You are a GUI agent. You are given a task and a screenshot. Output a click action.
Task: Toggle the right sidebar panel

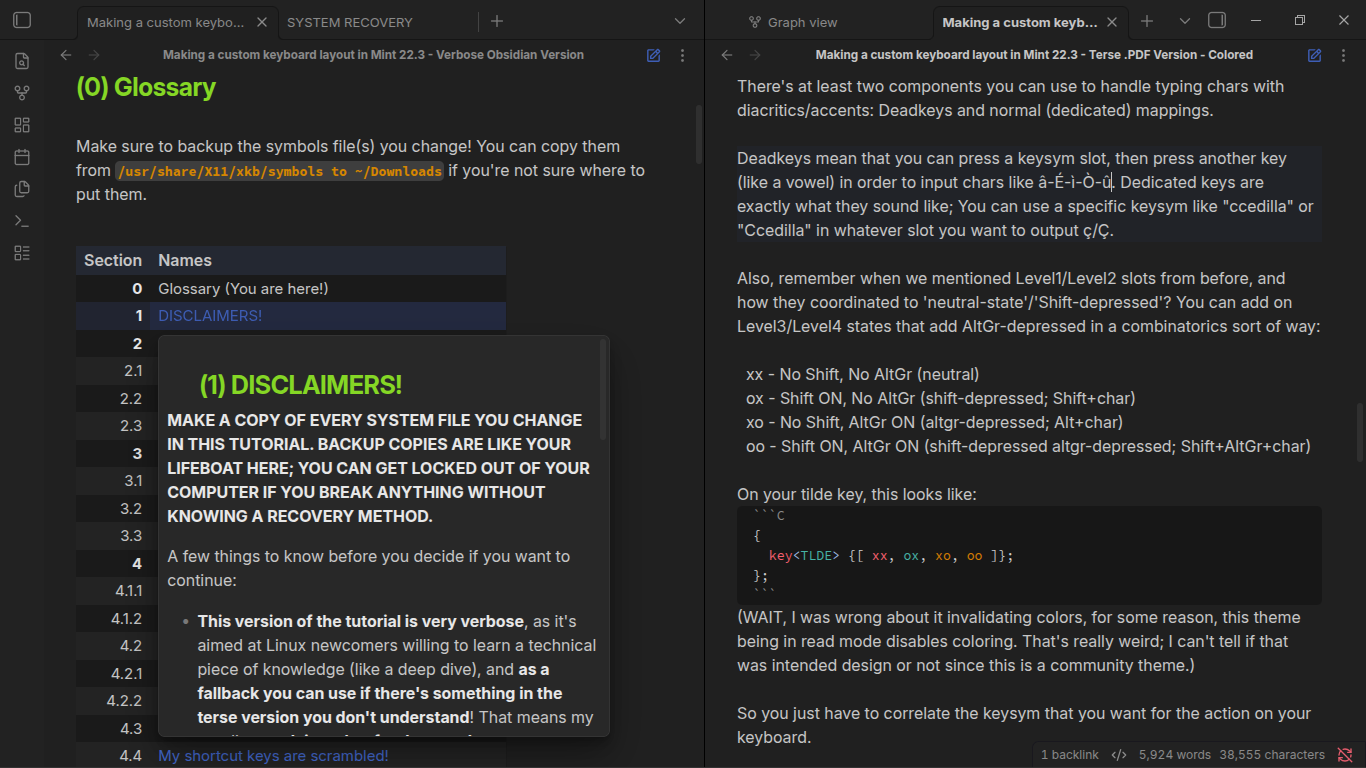click(x=1217, y=20)
